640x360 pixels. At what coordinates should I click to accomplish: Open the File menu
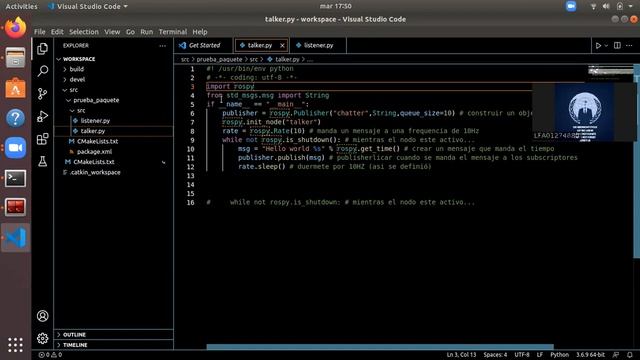click(40, 32)
